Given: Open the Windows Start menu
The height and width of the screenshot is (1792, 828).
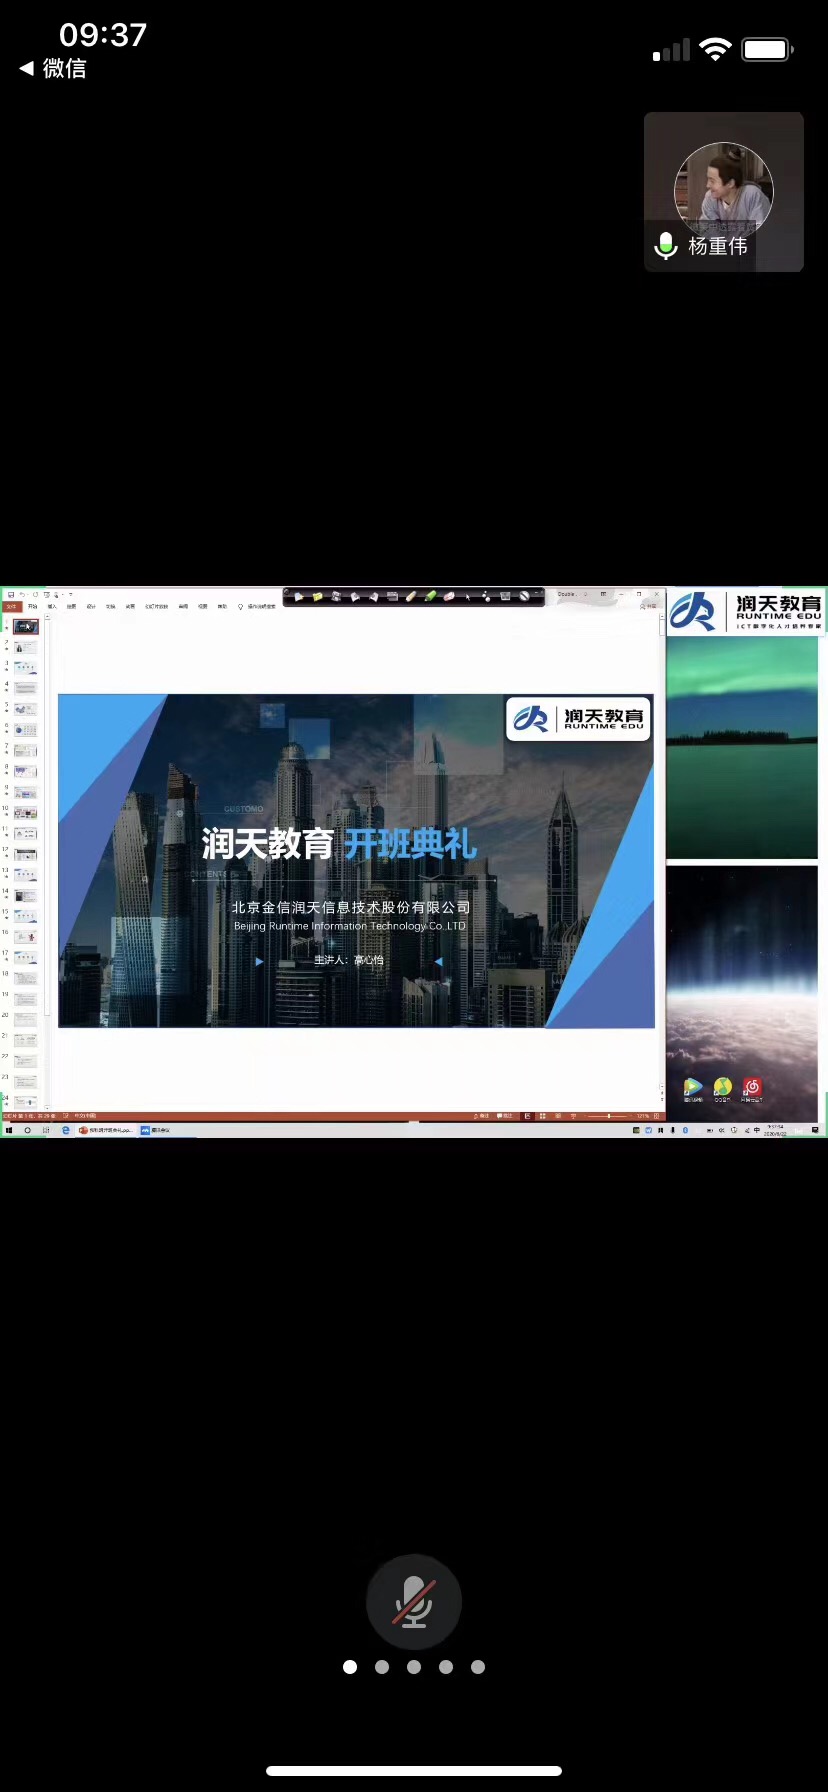Looking at the screenshot, I should (x=9, y=1130).
